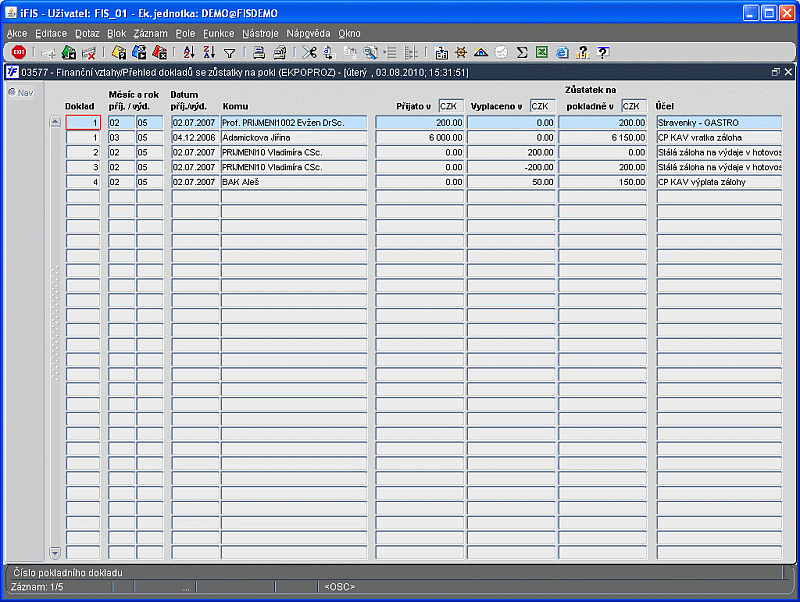
Task: Open the Okno menu
Action: click(x=349, y=33)
